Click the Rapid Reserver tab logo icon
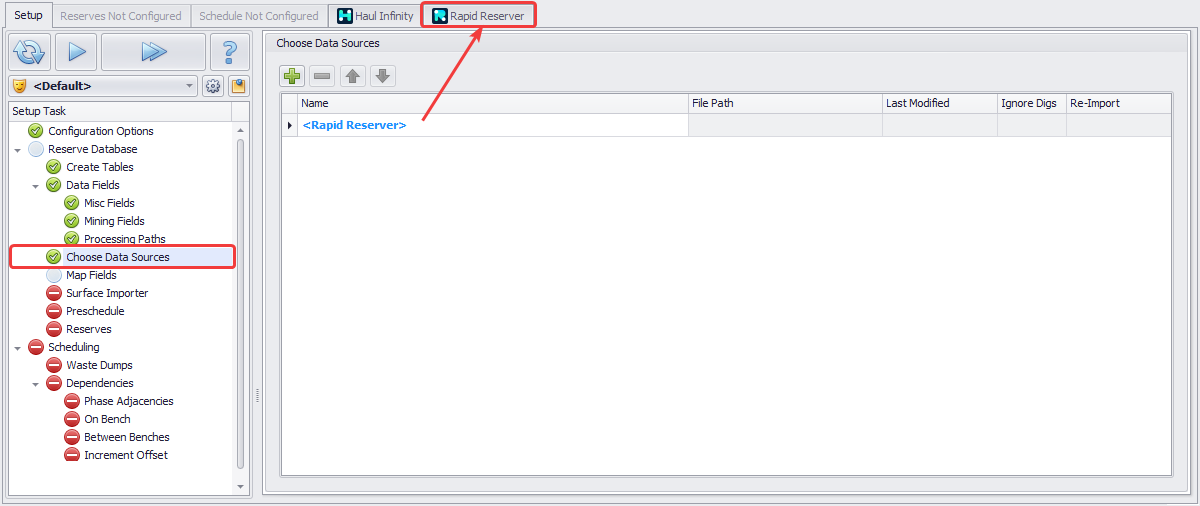This screenshot has height=506, width=1200. tap(439, 16)
